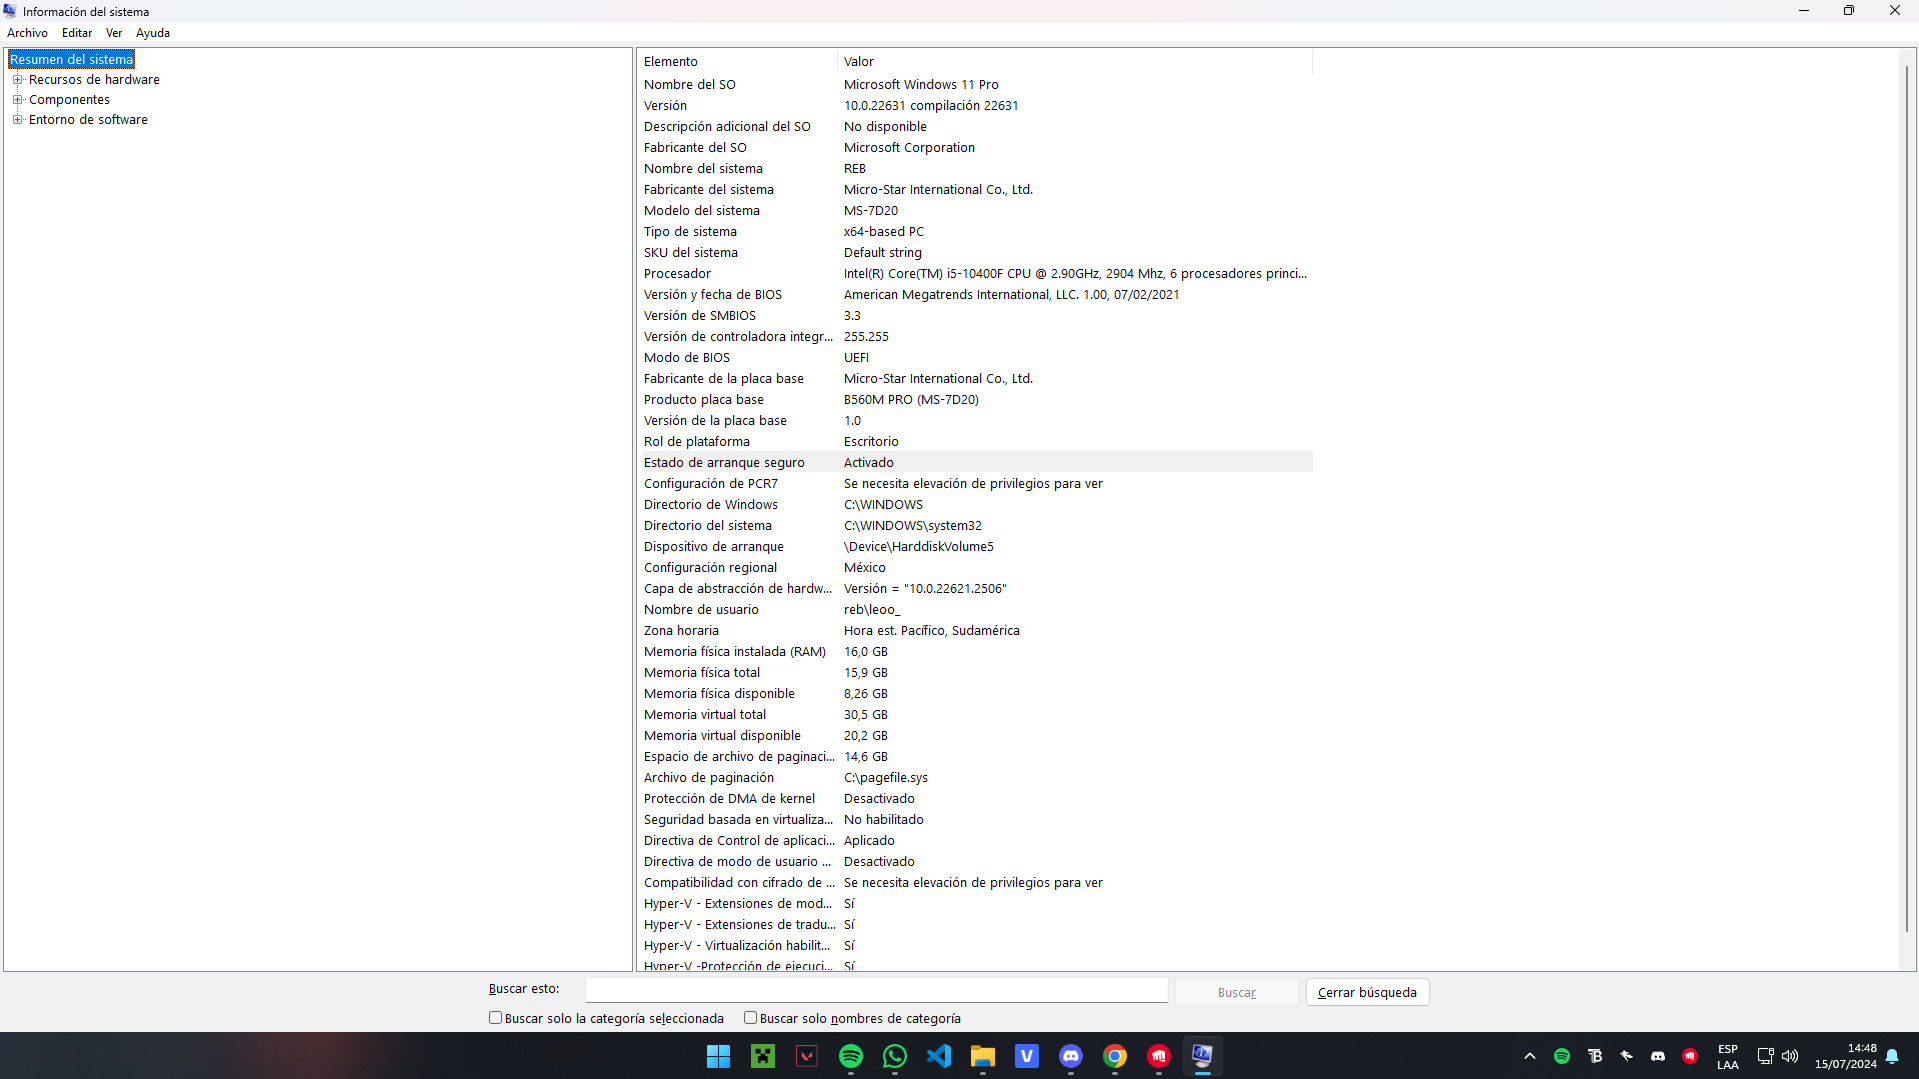Screen dimensions: 1919x1079
Task: Select Resumen del sistema tree item
Action: click(x=71, y=60)
